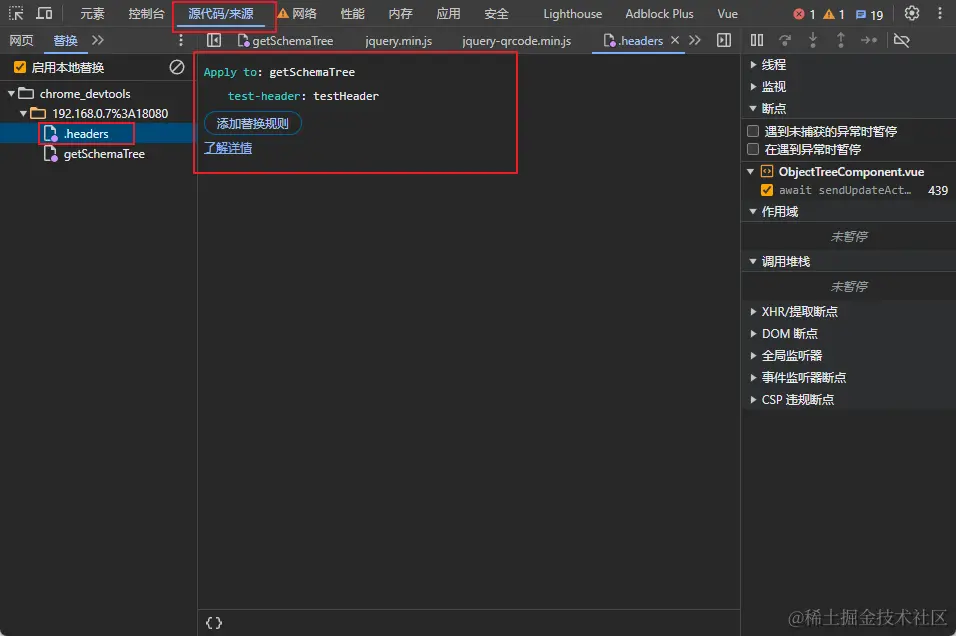
Task: Click the pause script execution button
Action: click(x=757, y=40)
